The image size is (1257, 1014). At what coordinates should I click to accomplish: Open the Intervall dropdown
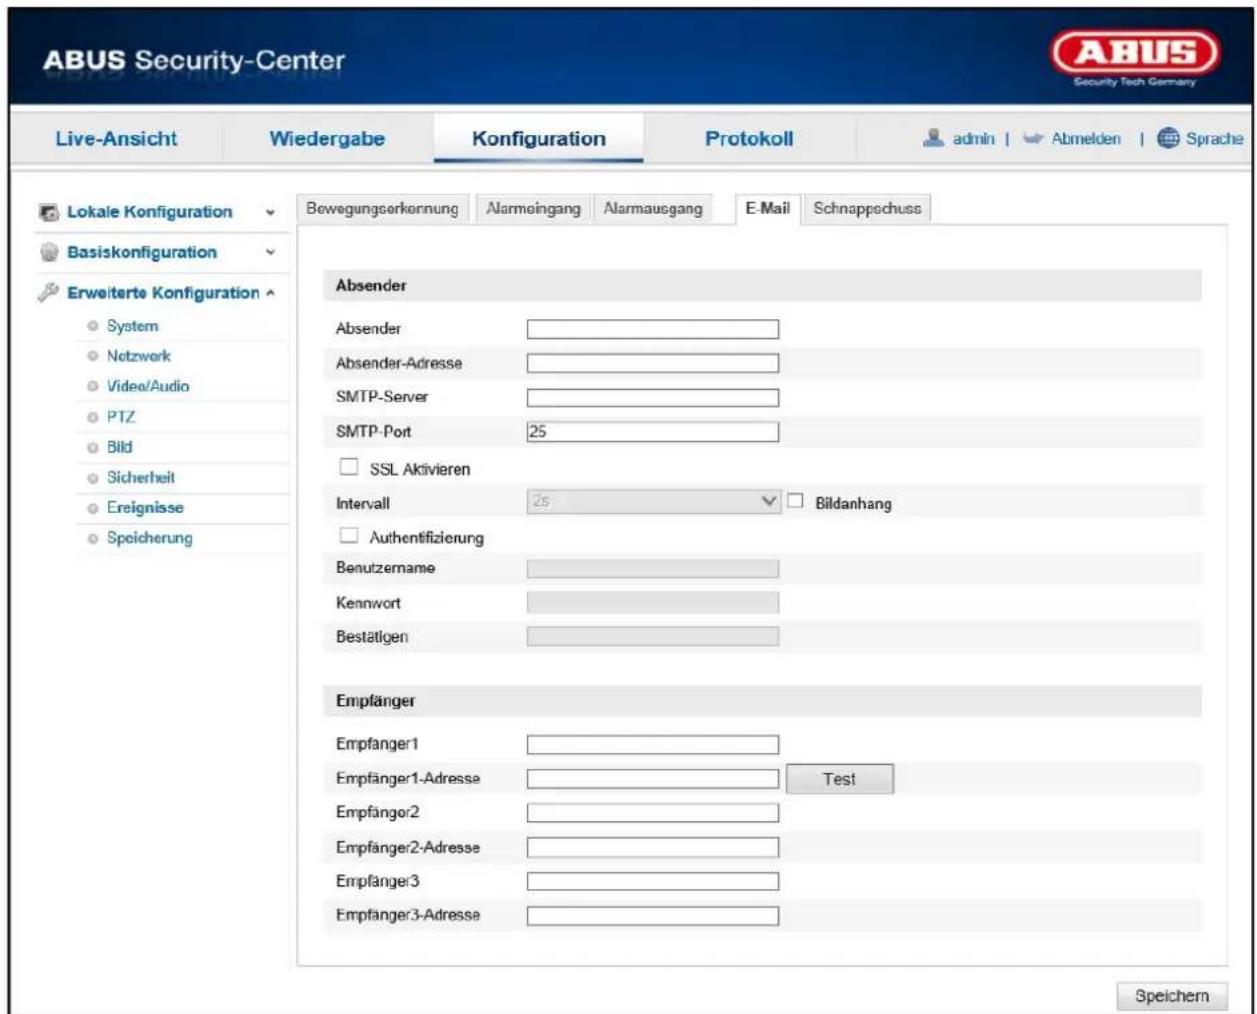[653, 501]
